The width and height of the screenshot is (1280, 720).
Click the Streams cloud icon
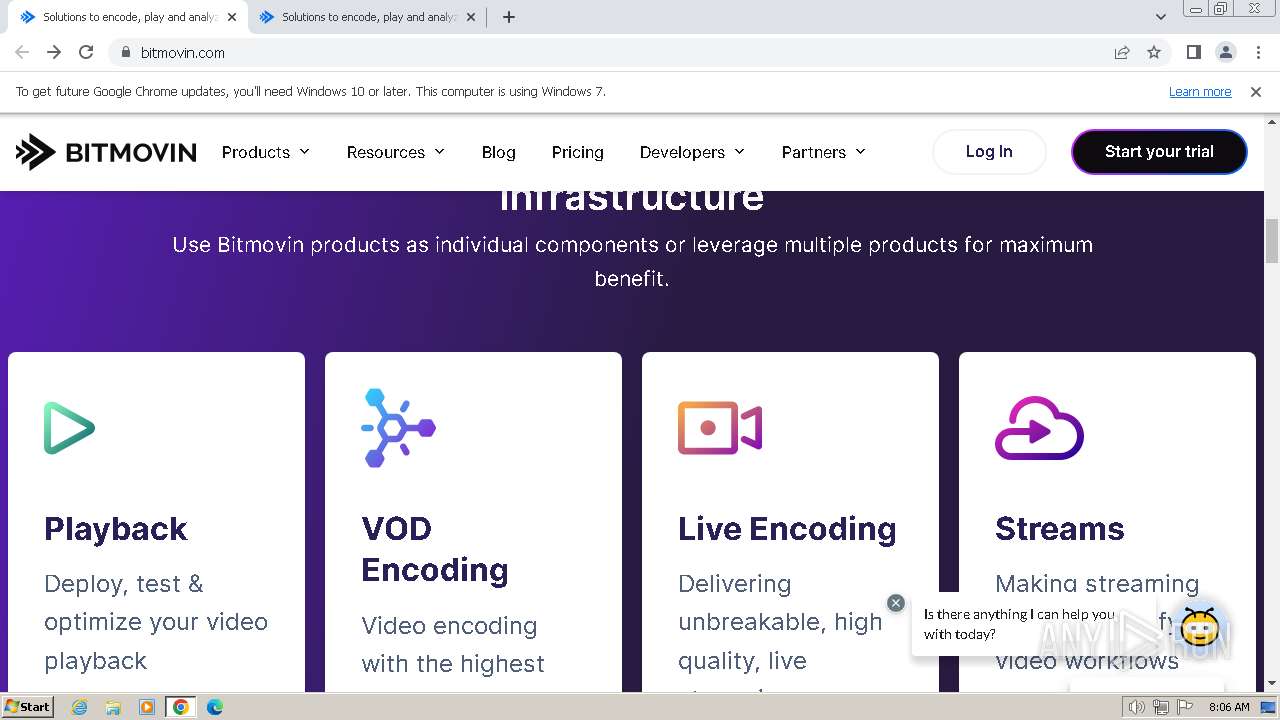point(1039,428)
